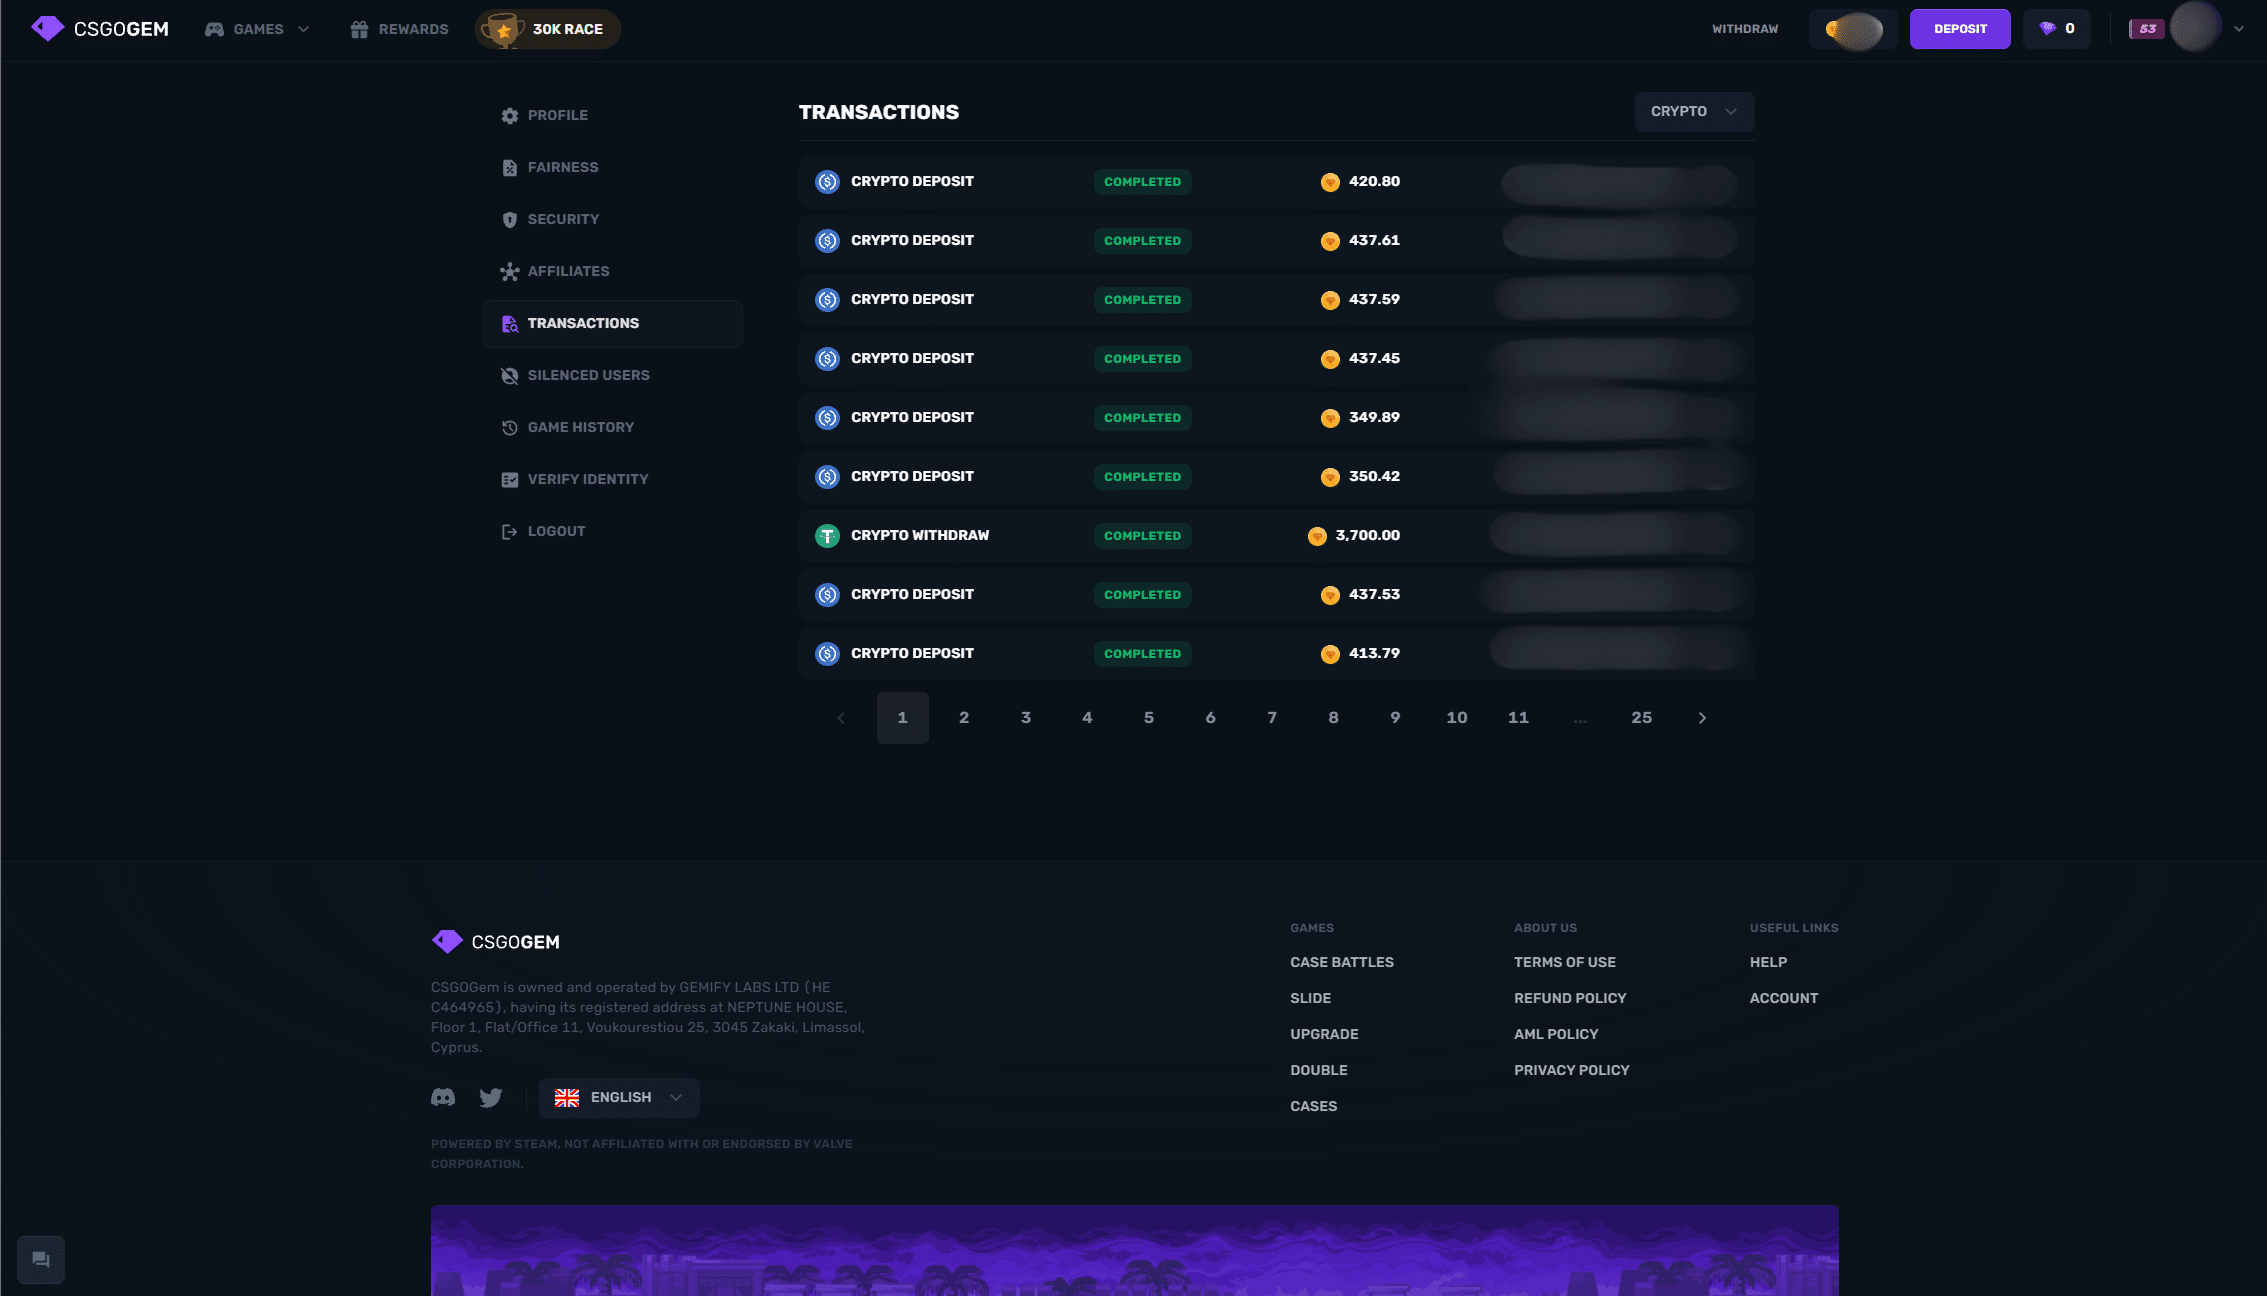The height and width of the screenshot is (1296, 2267).
Task: Click the USDC icon on 437.59 deposit
Action: (827, 300)
